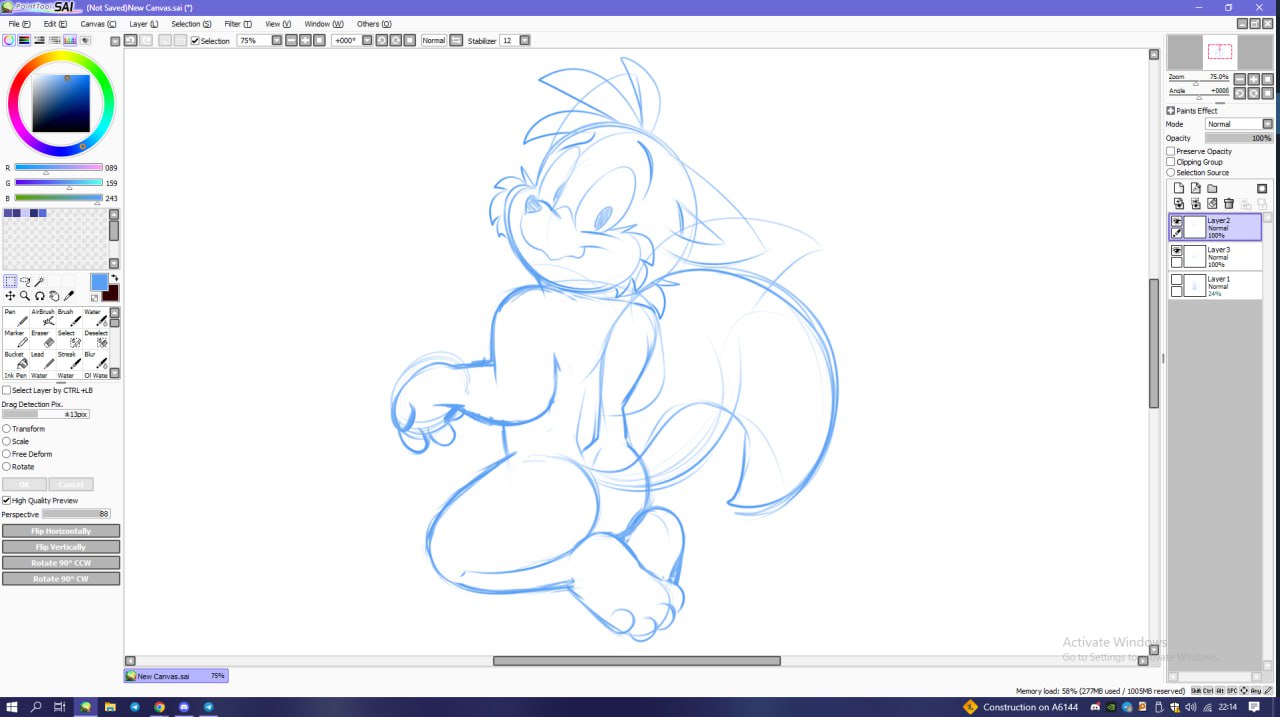The image size is (1280, 717).
Task: Choose the AirBrush tool
Action: click(48, 321)
